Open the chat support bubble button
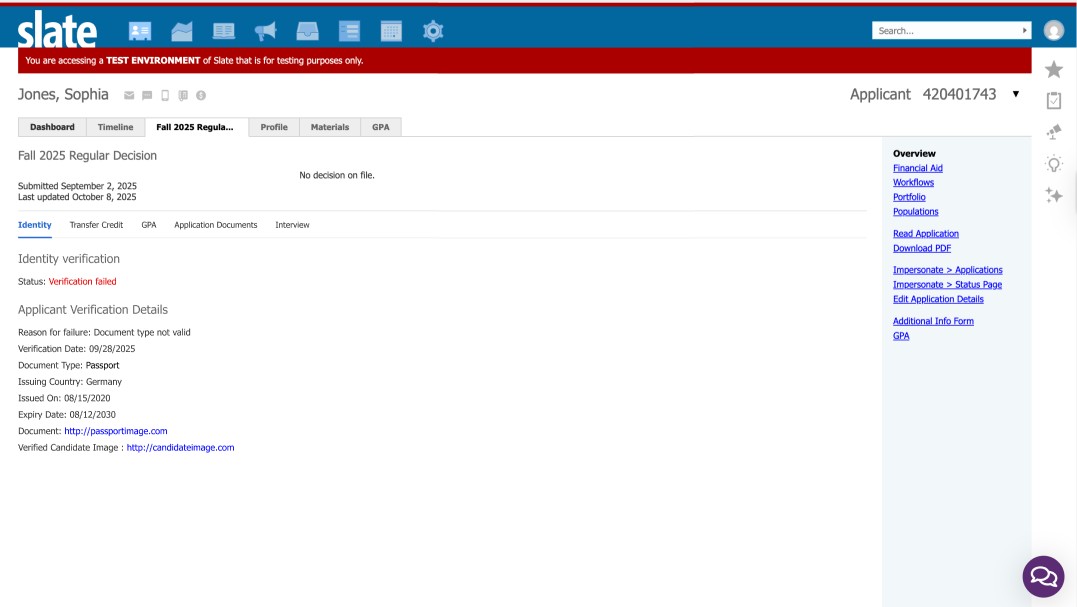Screen dimensions: 1077x607 [1043, 576]
